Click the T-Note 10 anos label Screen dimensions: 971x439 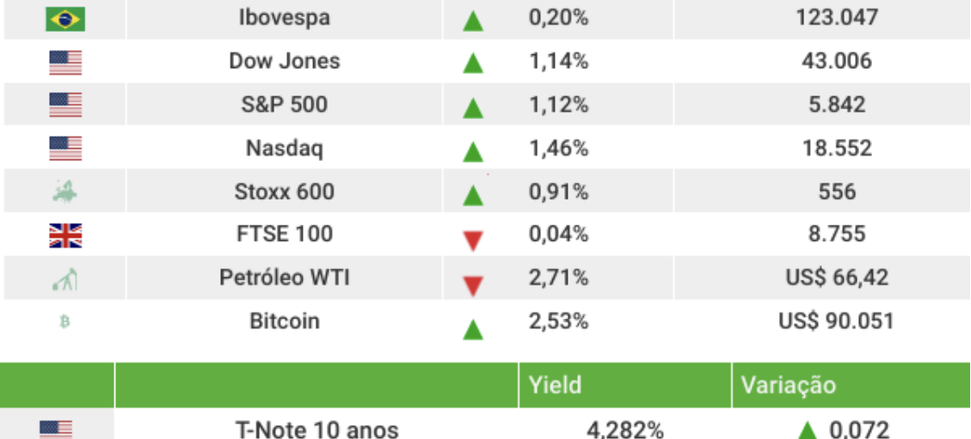[x=317, y=430]
